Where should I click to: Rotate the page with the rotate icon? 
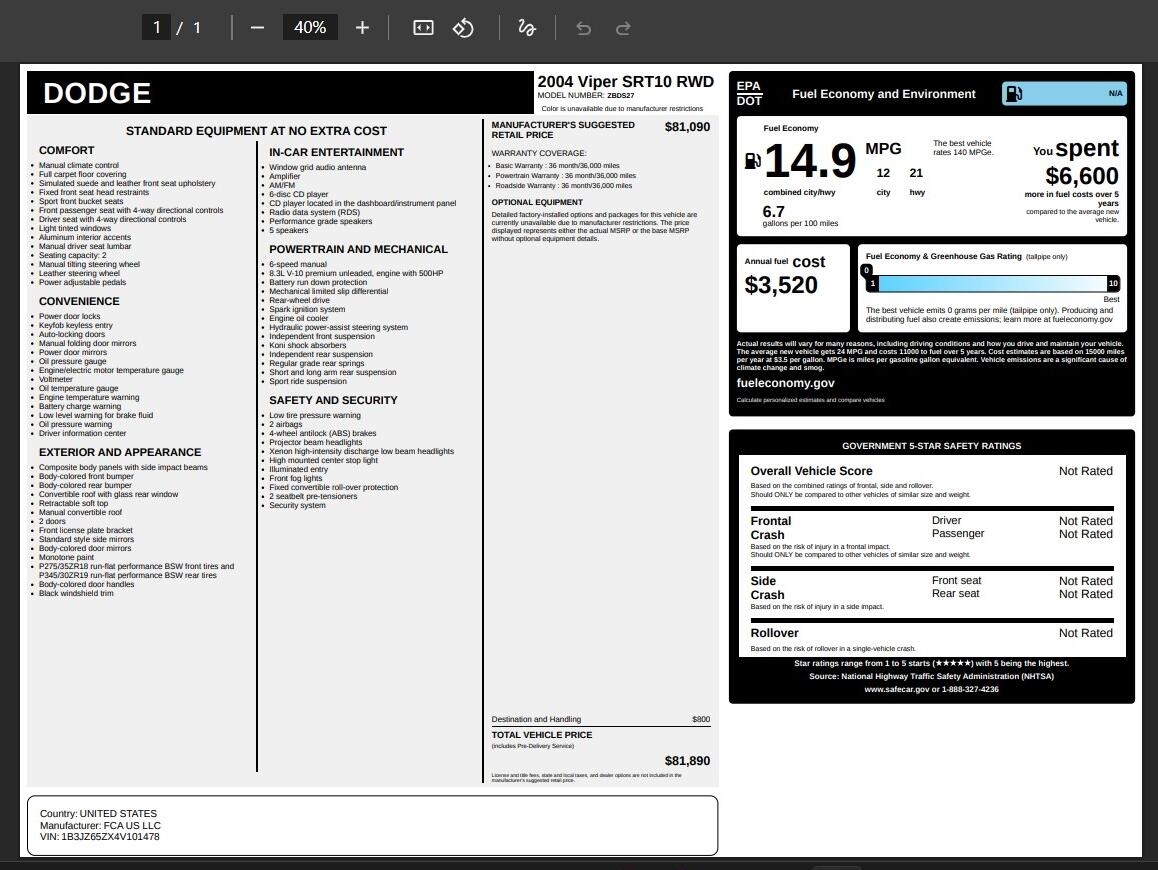[x=463, y=28]
